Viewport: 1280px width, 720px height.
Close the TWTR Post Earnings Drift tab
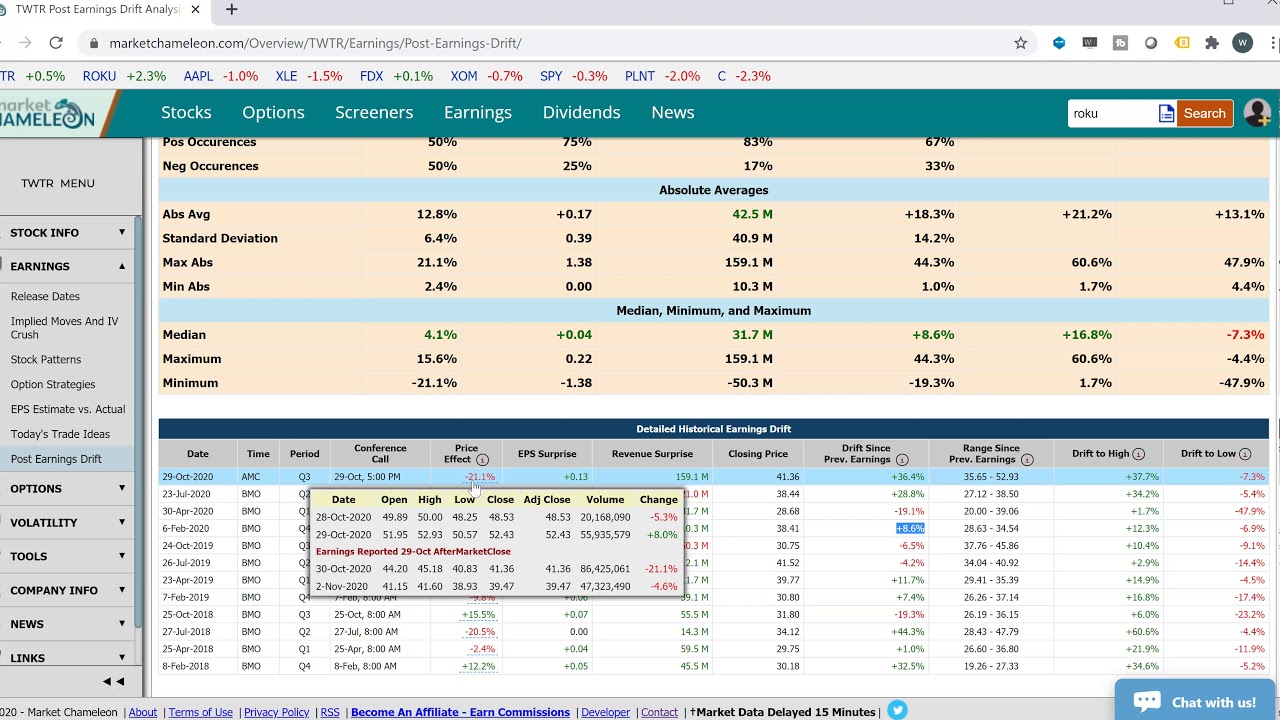(196, 10)
